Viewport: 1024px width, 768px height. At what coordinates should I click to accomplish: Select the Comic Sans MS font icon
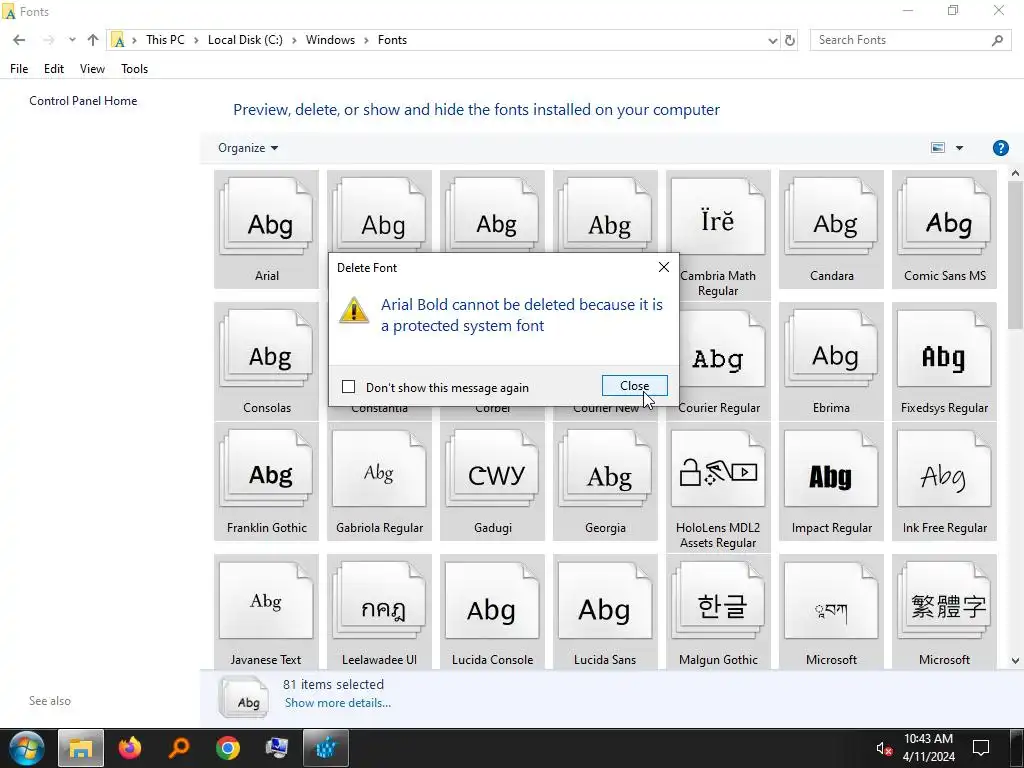pos(944,229)
